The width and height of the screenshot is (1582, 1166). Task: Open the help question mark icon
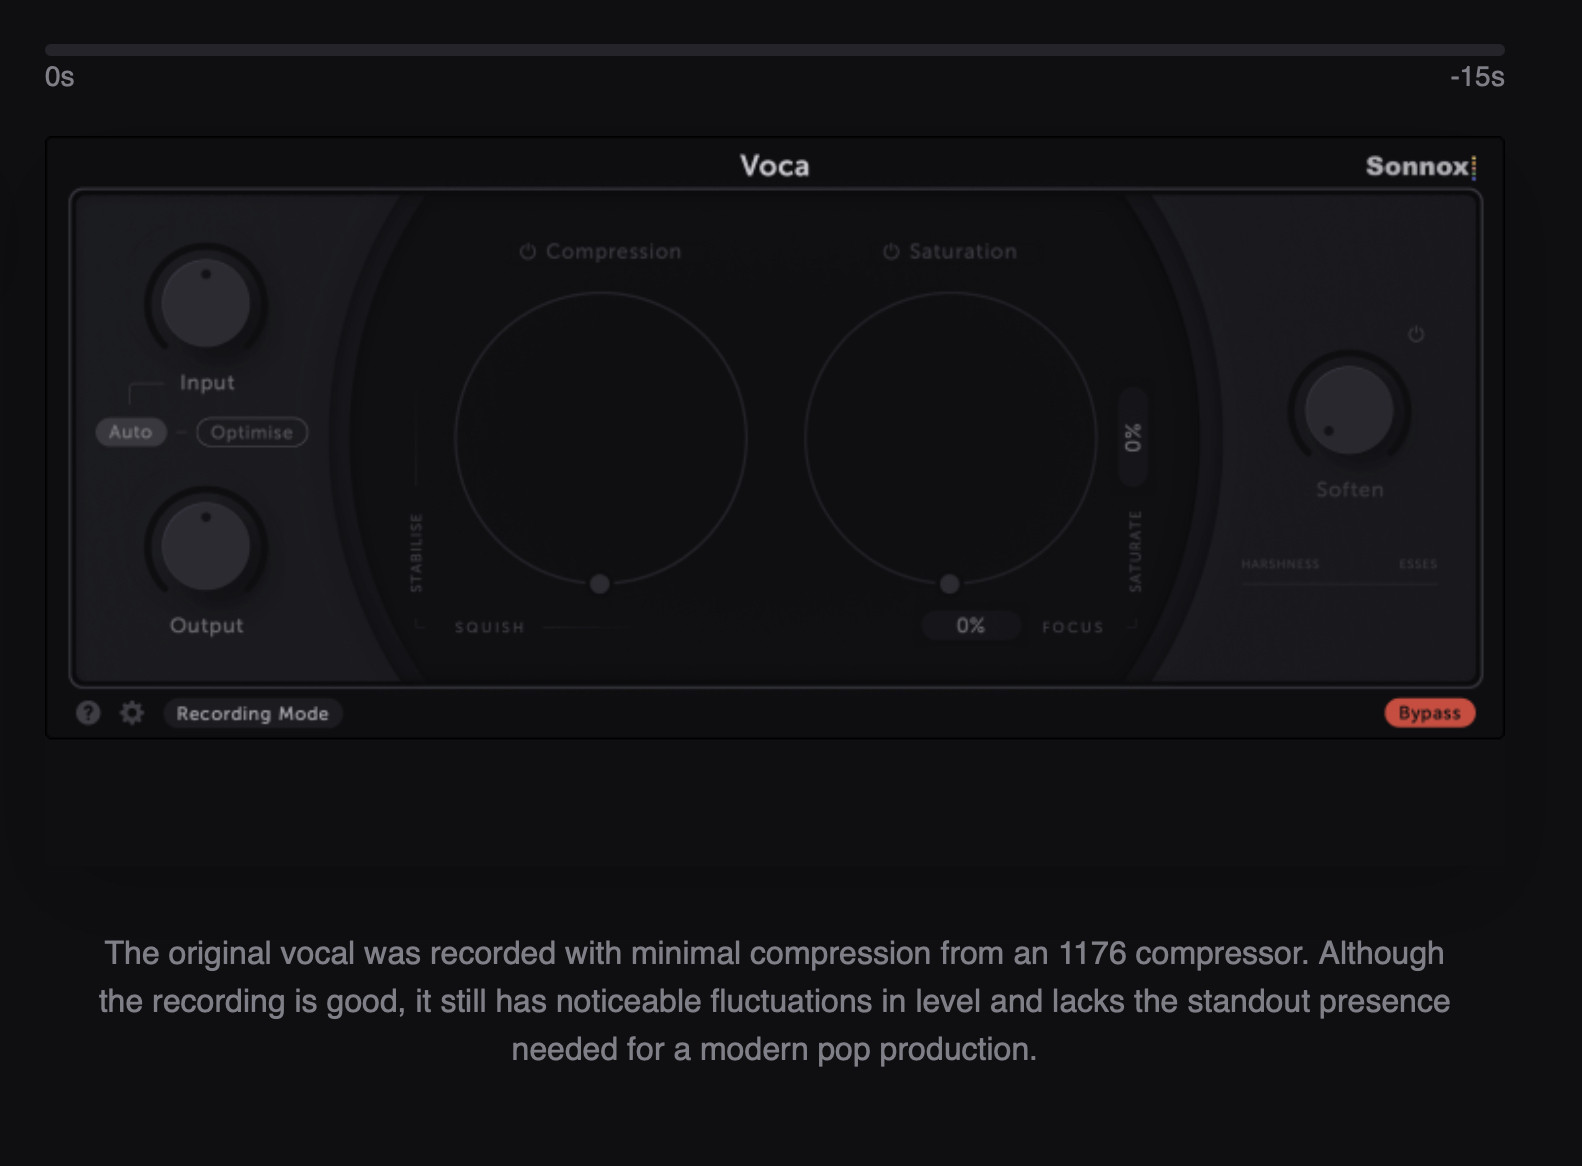88,713
